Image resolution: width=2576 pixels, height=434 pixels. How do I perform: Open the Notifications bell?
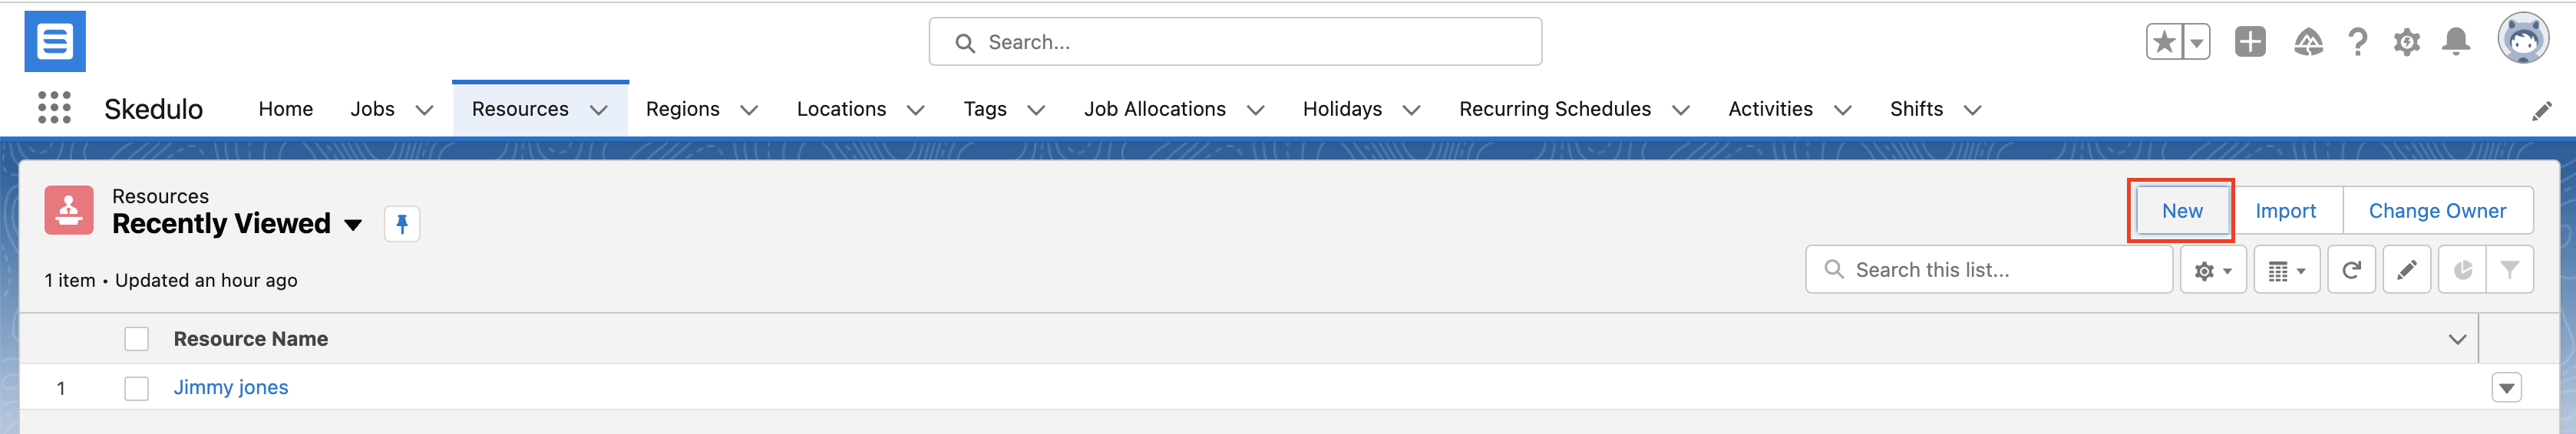tap(2456, 42)
